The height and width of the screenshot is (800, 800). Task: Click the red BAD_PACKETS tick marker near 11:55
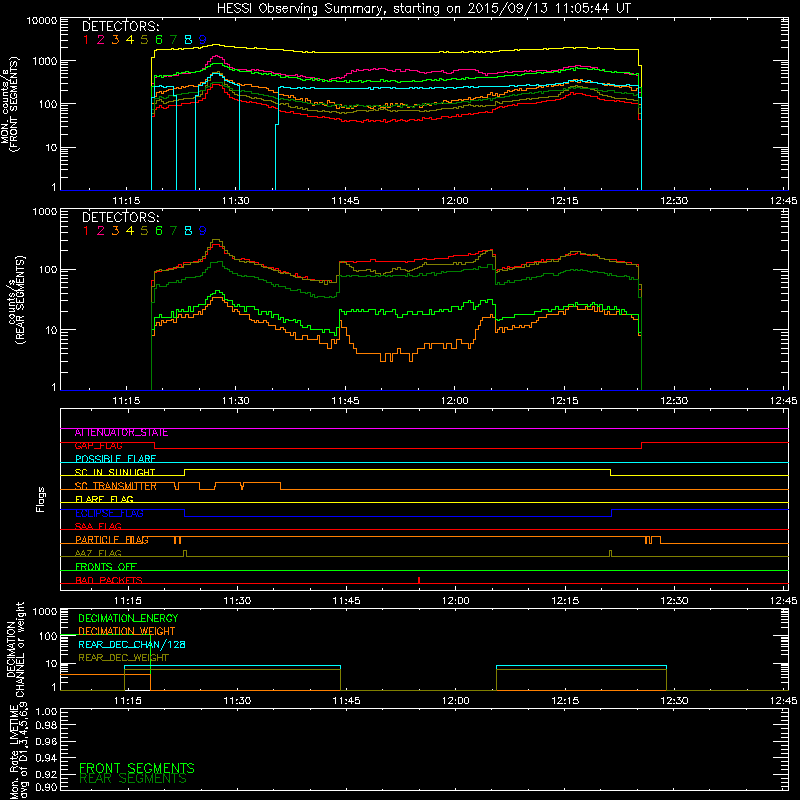pos(419,580)
